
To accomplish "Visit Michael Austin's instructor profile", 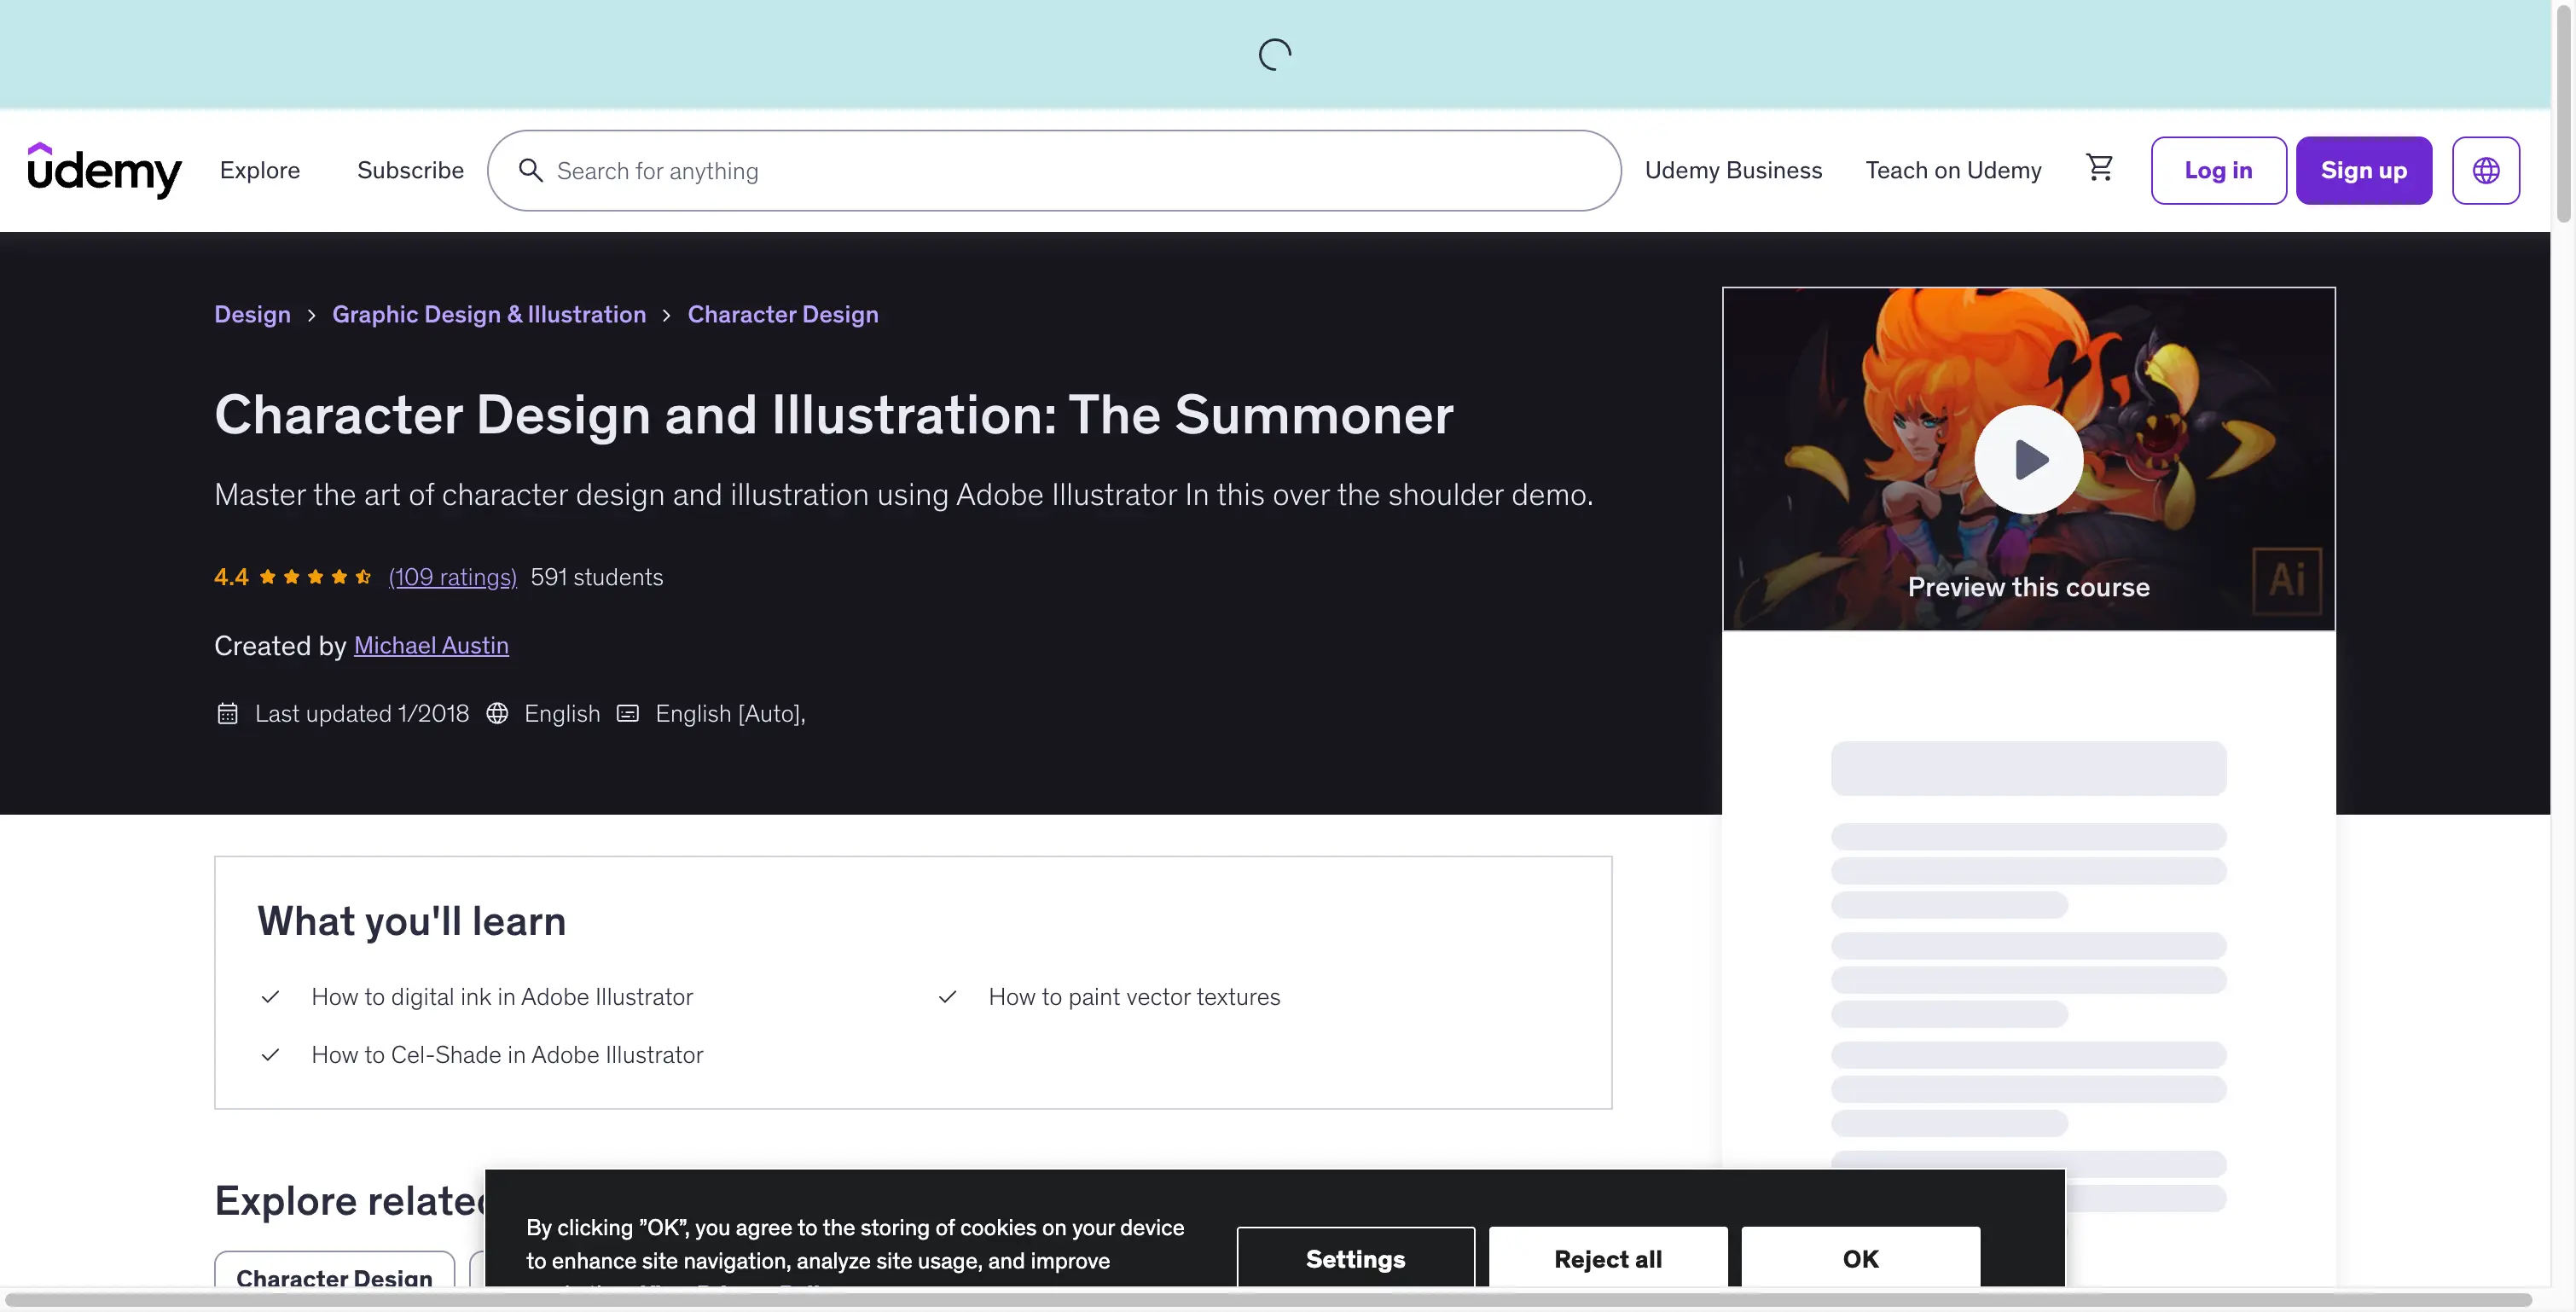I will click(431, 645).
